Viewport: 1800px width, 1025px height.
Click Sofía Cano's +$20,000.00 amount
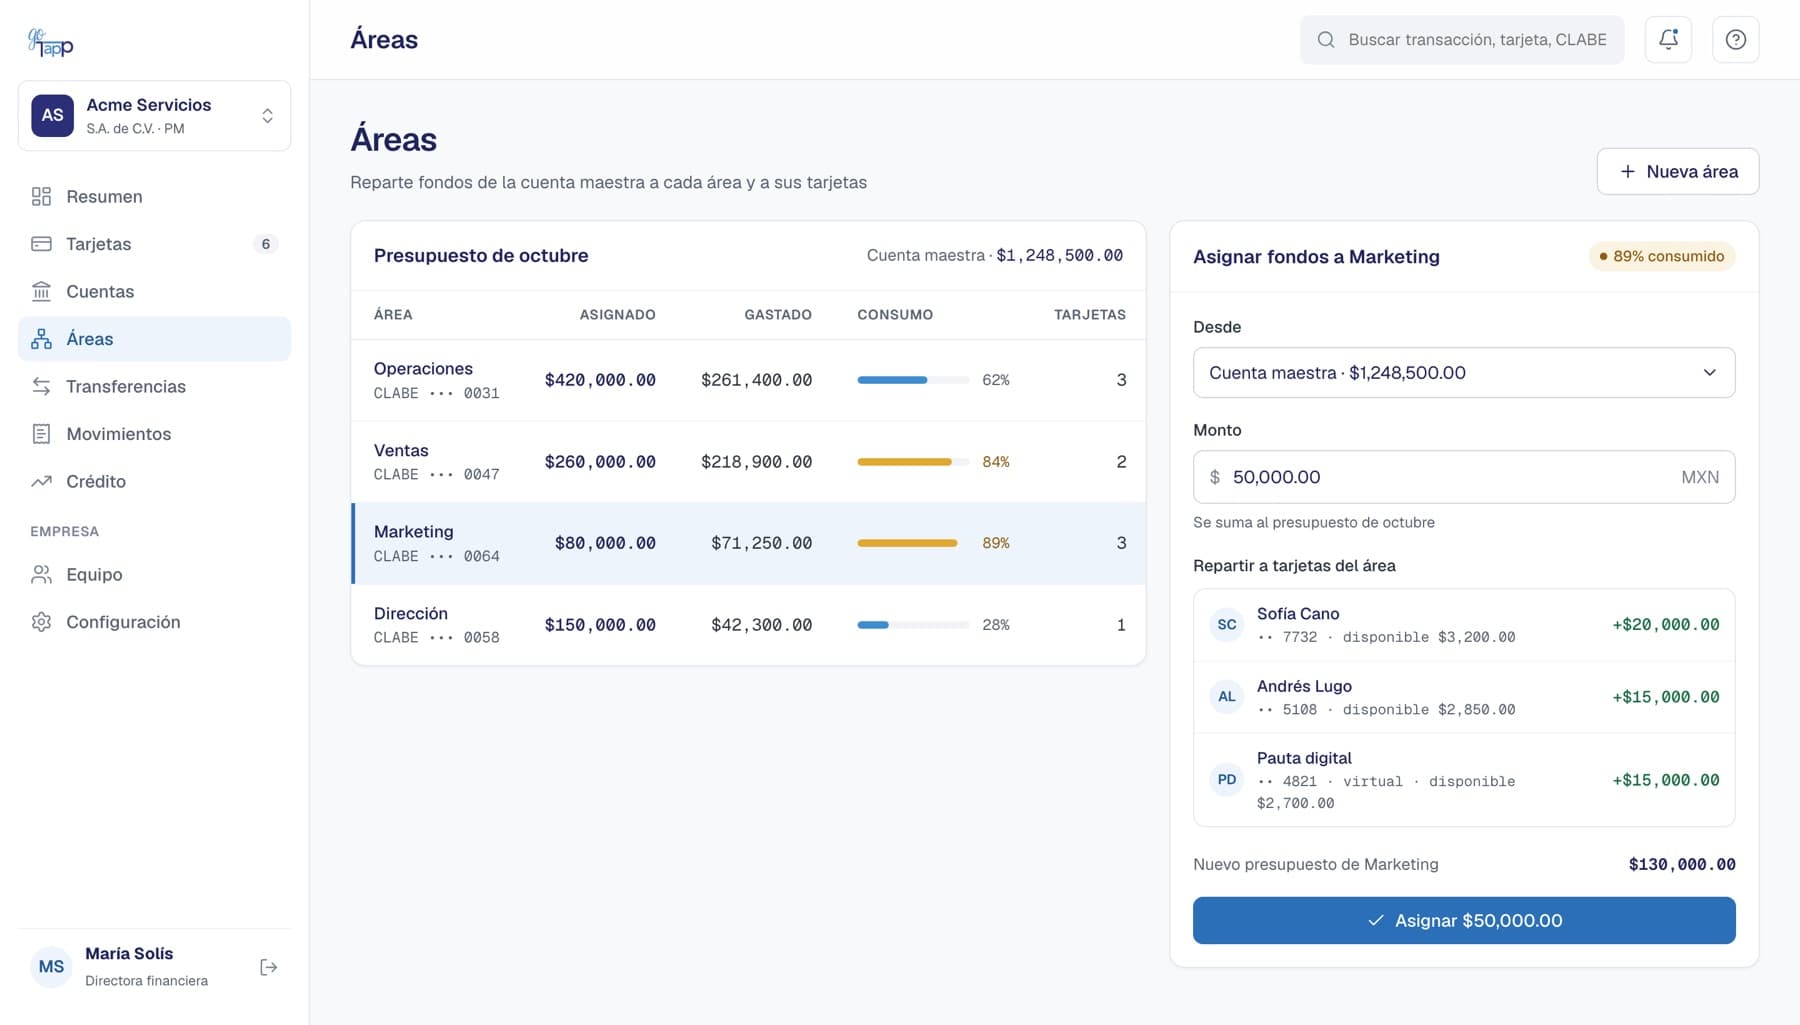(x=1666, y=625)
